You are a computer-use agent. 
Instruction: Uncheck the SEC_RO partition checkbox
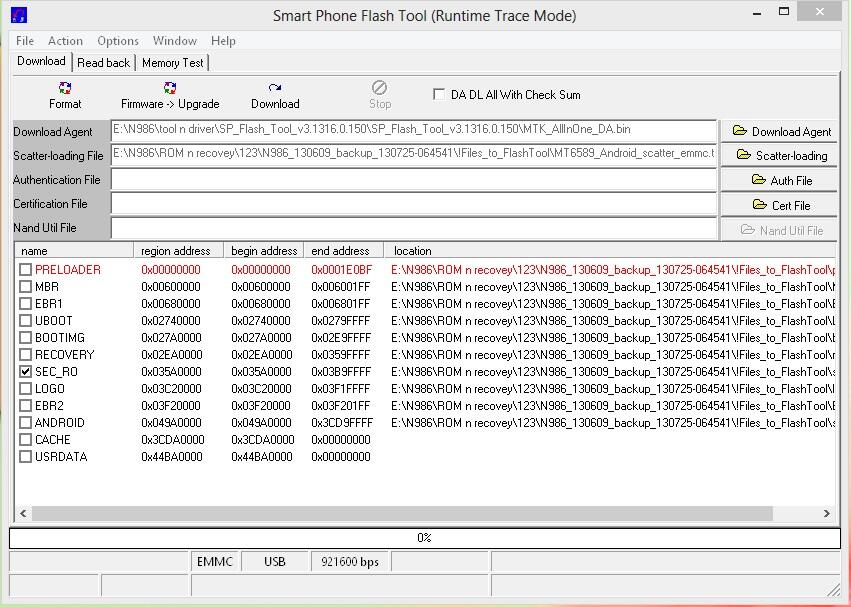coord(25,371)
